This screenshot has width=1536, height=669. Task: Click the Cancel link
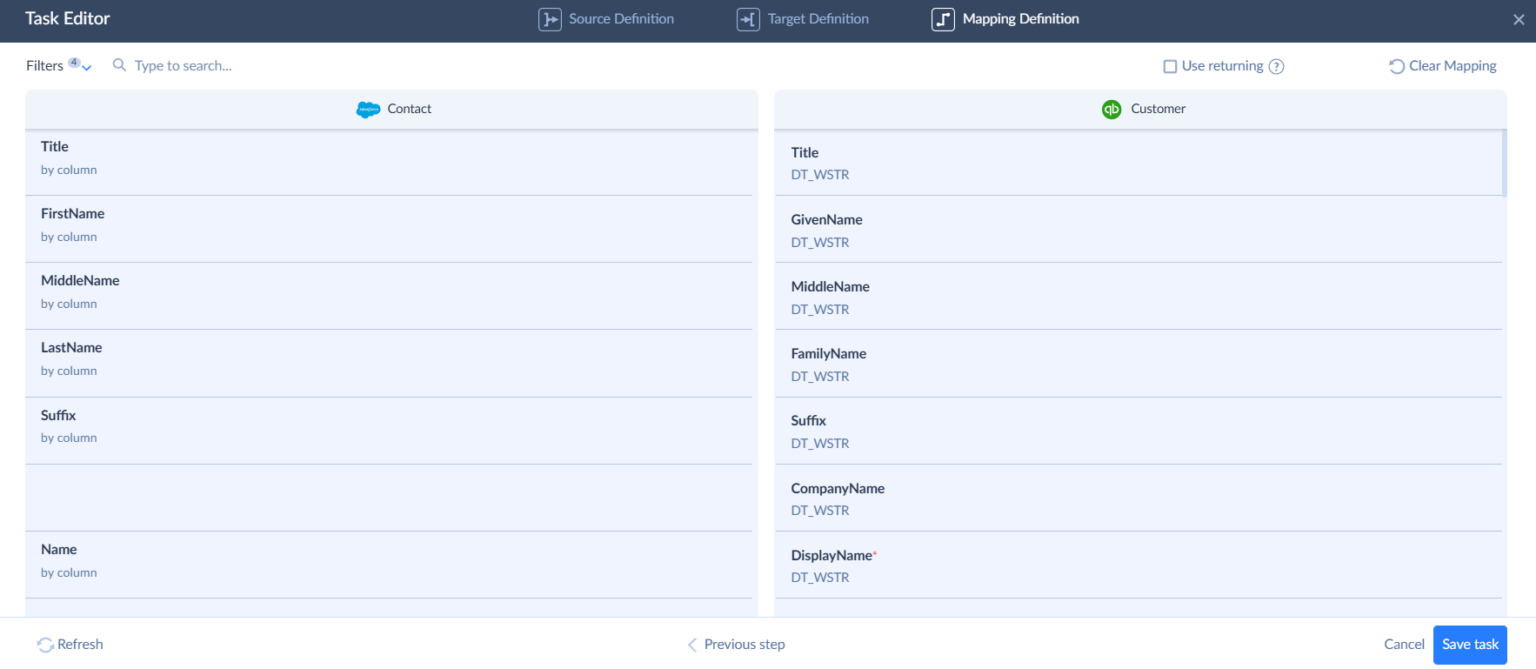coord(1403,644)
